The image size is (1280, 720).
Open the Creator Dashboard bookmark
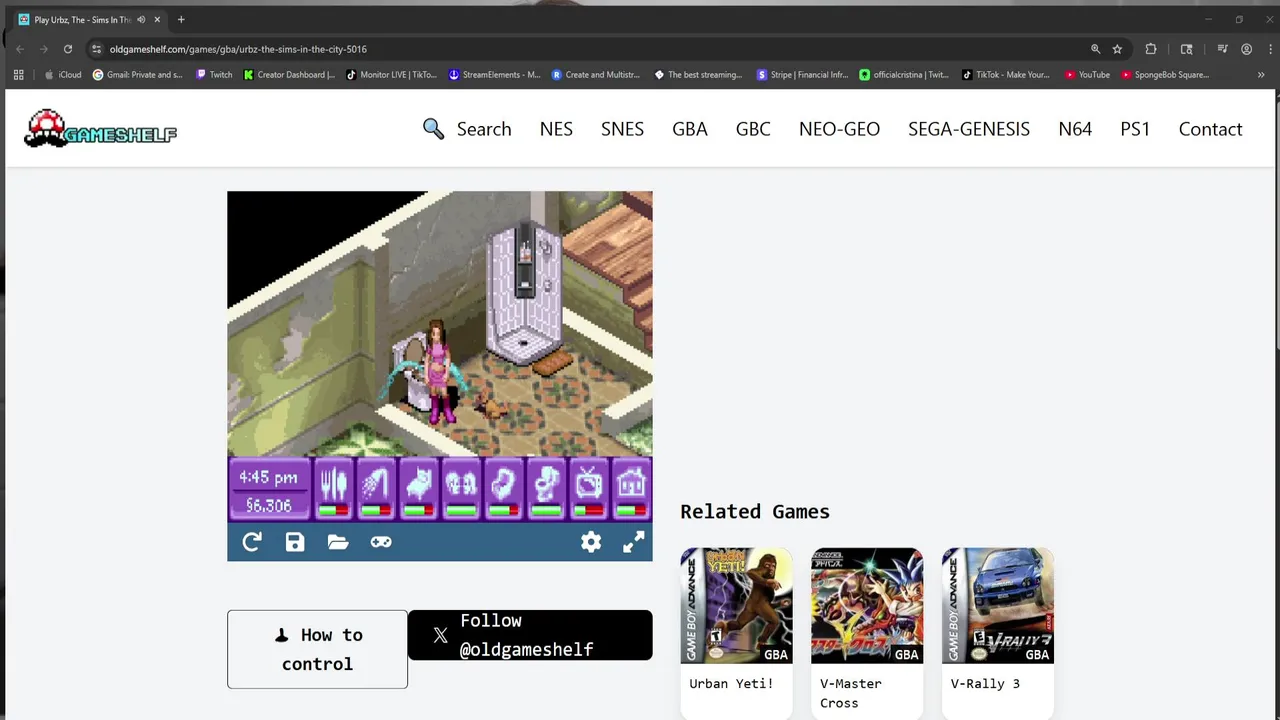click(x=289, y=75)
